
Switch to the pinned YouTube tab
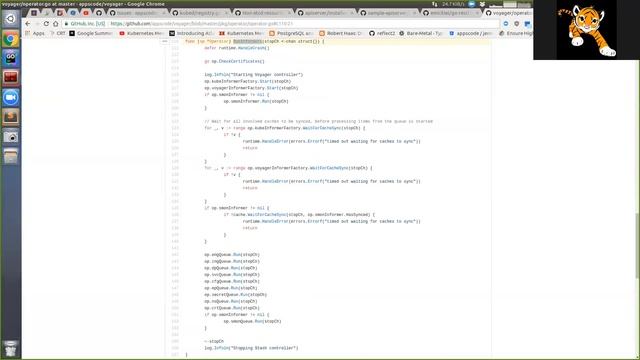(86, 13)
